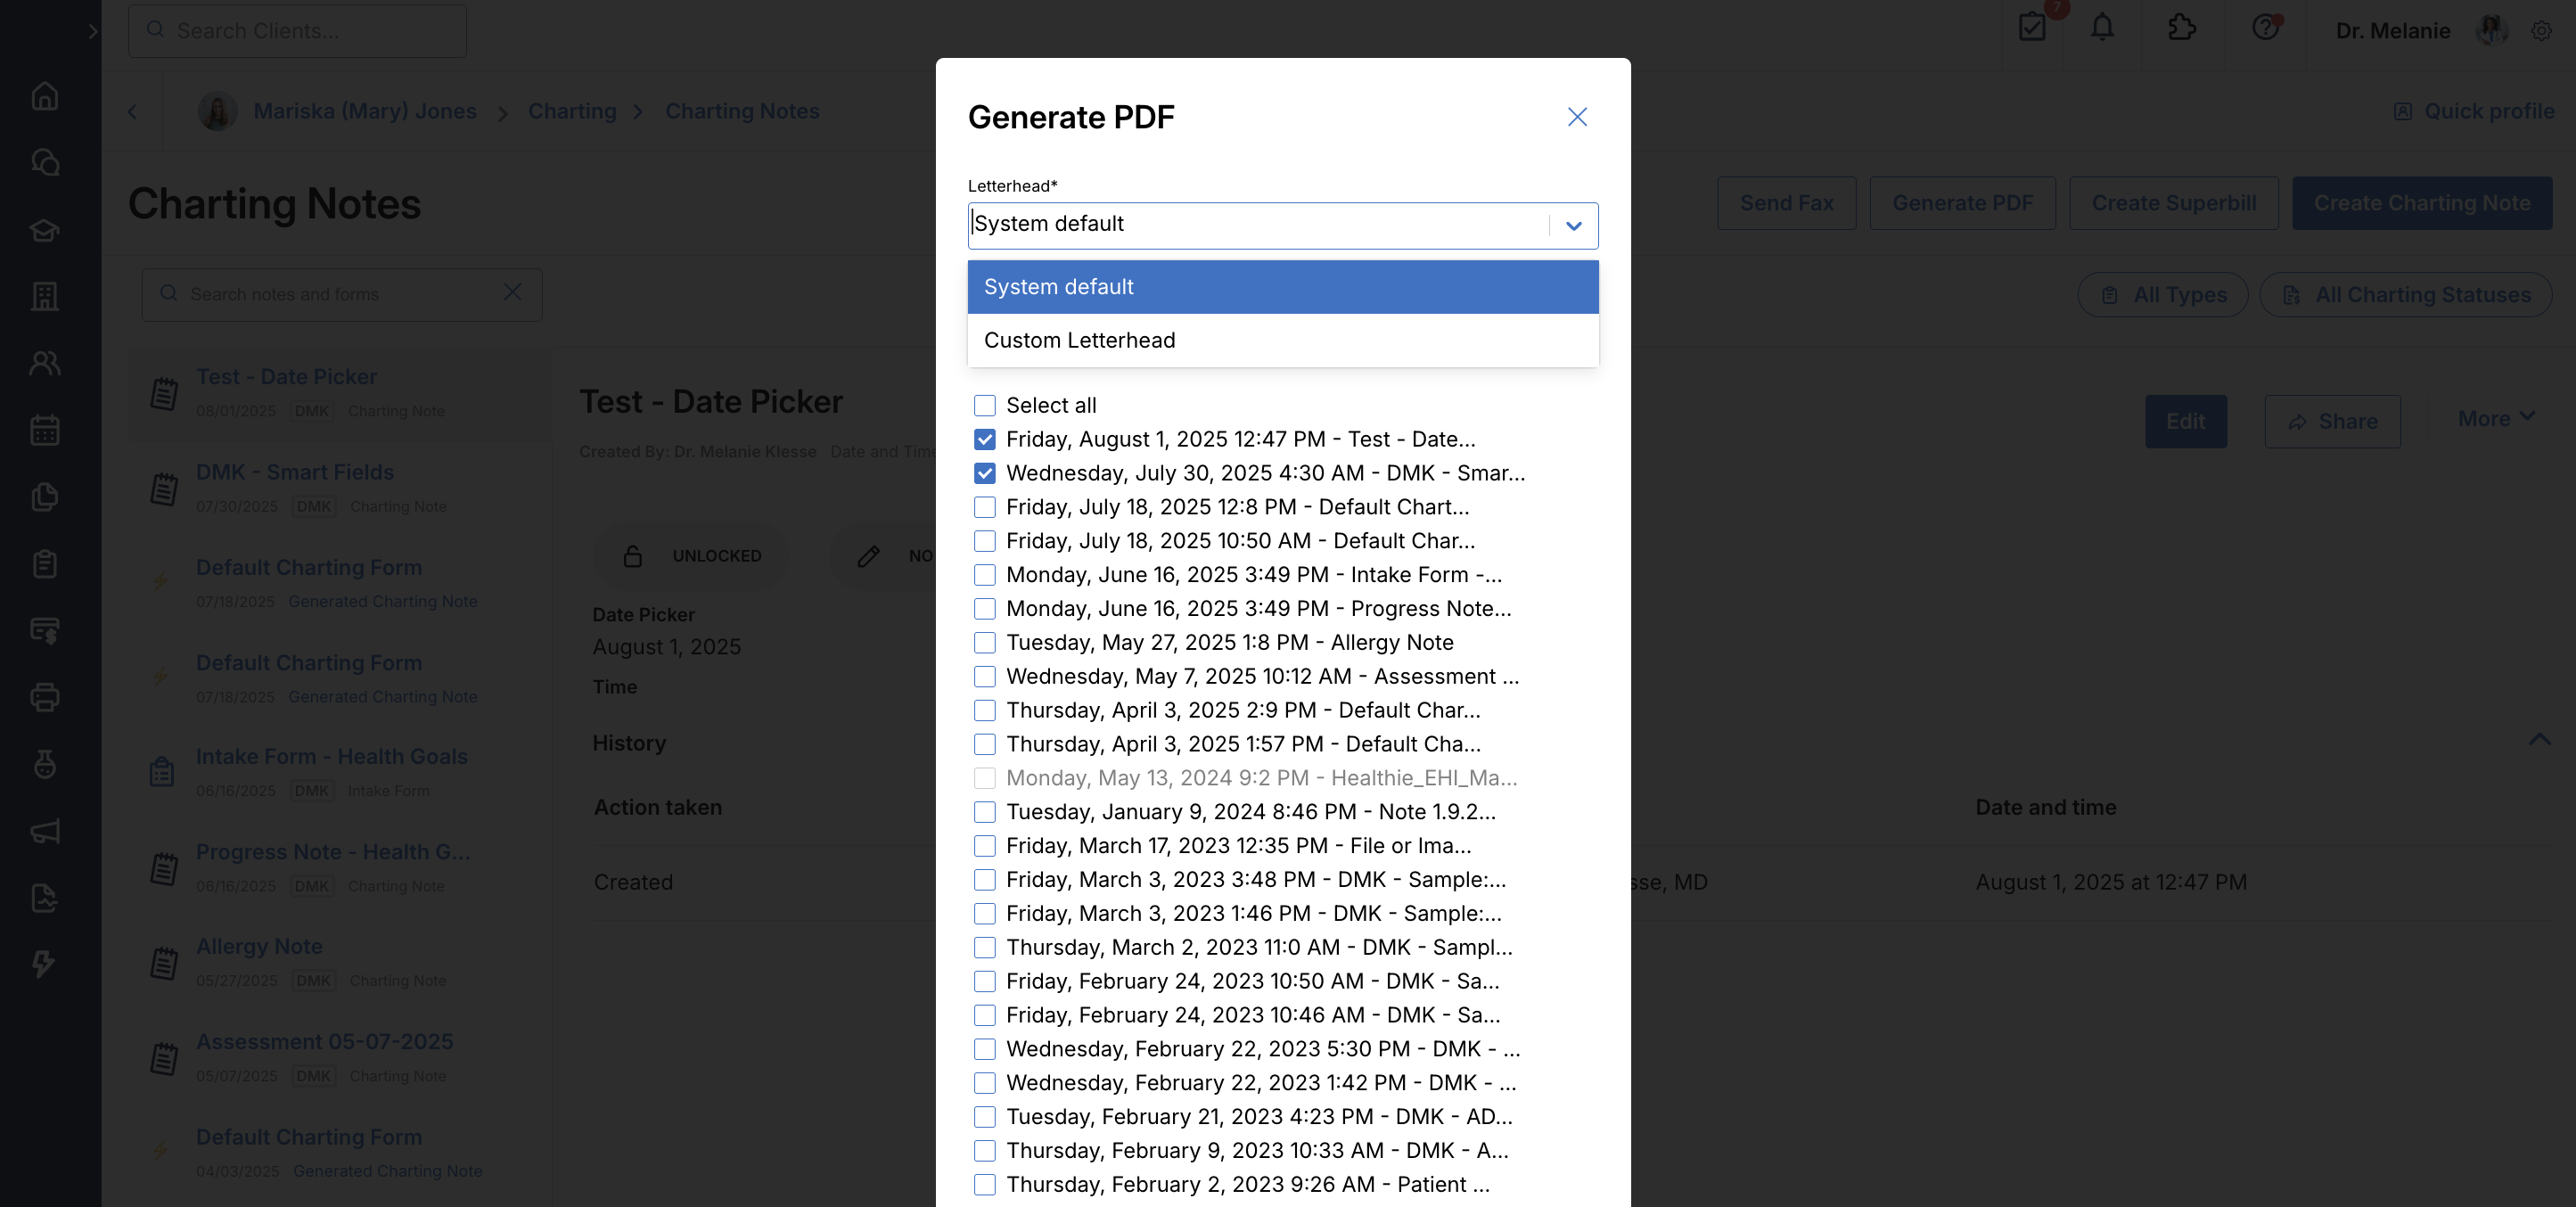Open the puzzle piece integrations icon
This screenshot has height=1207, width=2576.
tap(2182, 27)
